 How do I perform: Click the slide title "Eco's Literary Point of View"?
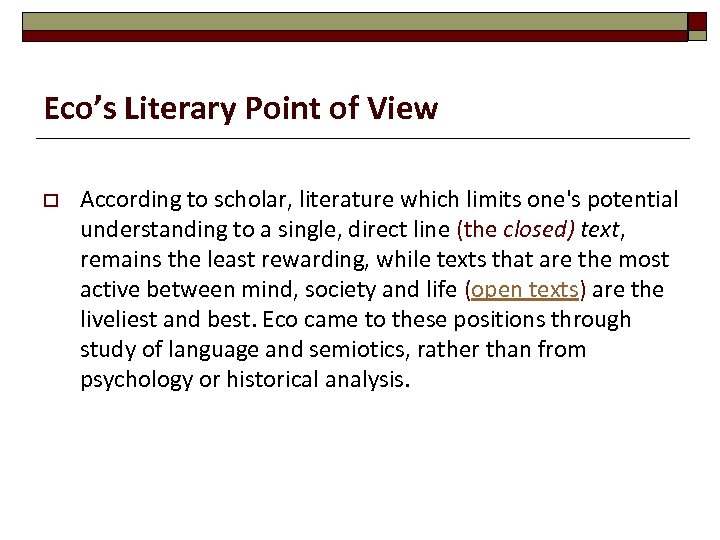pos(241,108)
